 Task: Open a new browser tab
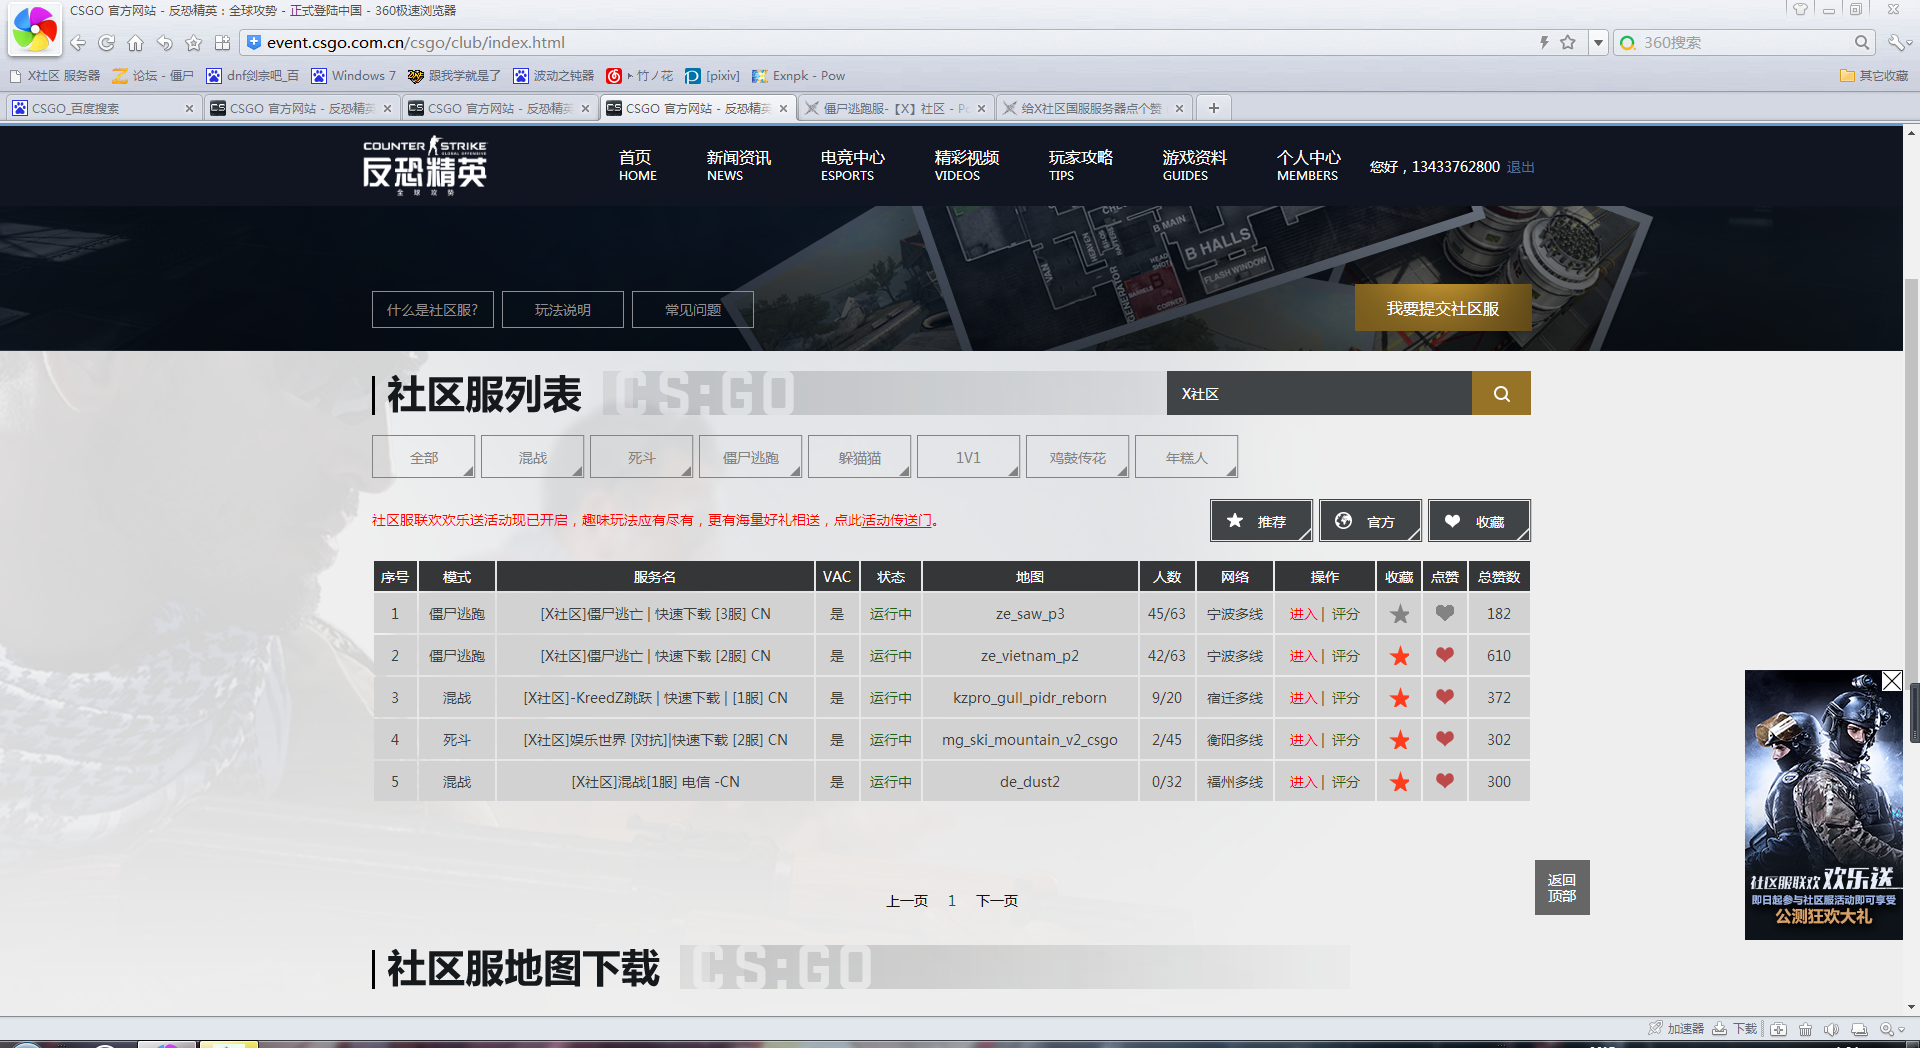1213,108
